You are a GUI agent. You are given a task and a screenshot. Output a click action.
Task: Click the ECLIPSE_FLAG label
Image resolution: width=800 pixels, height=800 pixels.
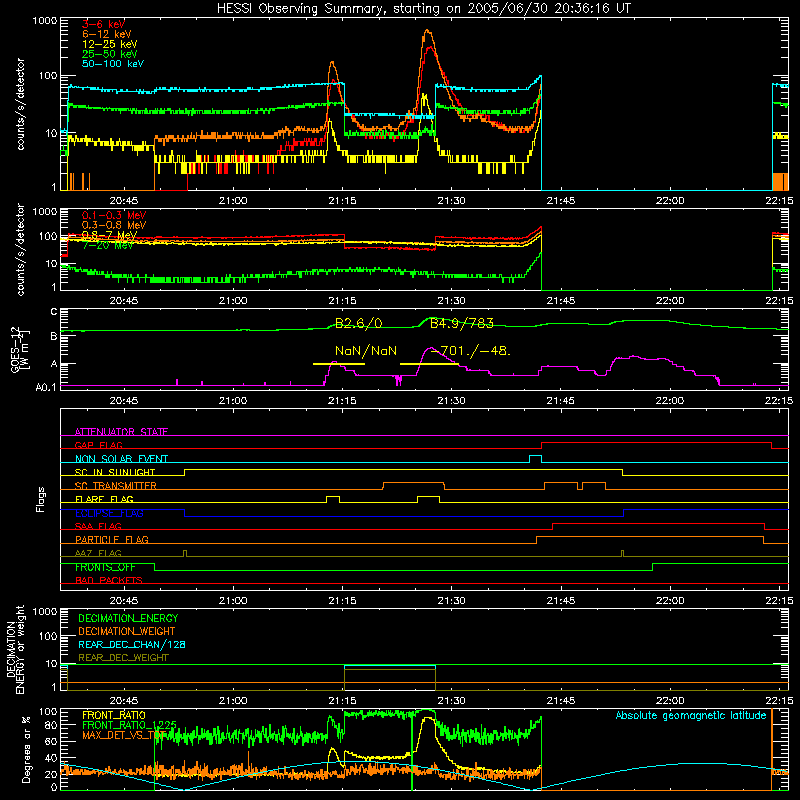(x=109, y=513)
